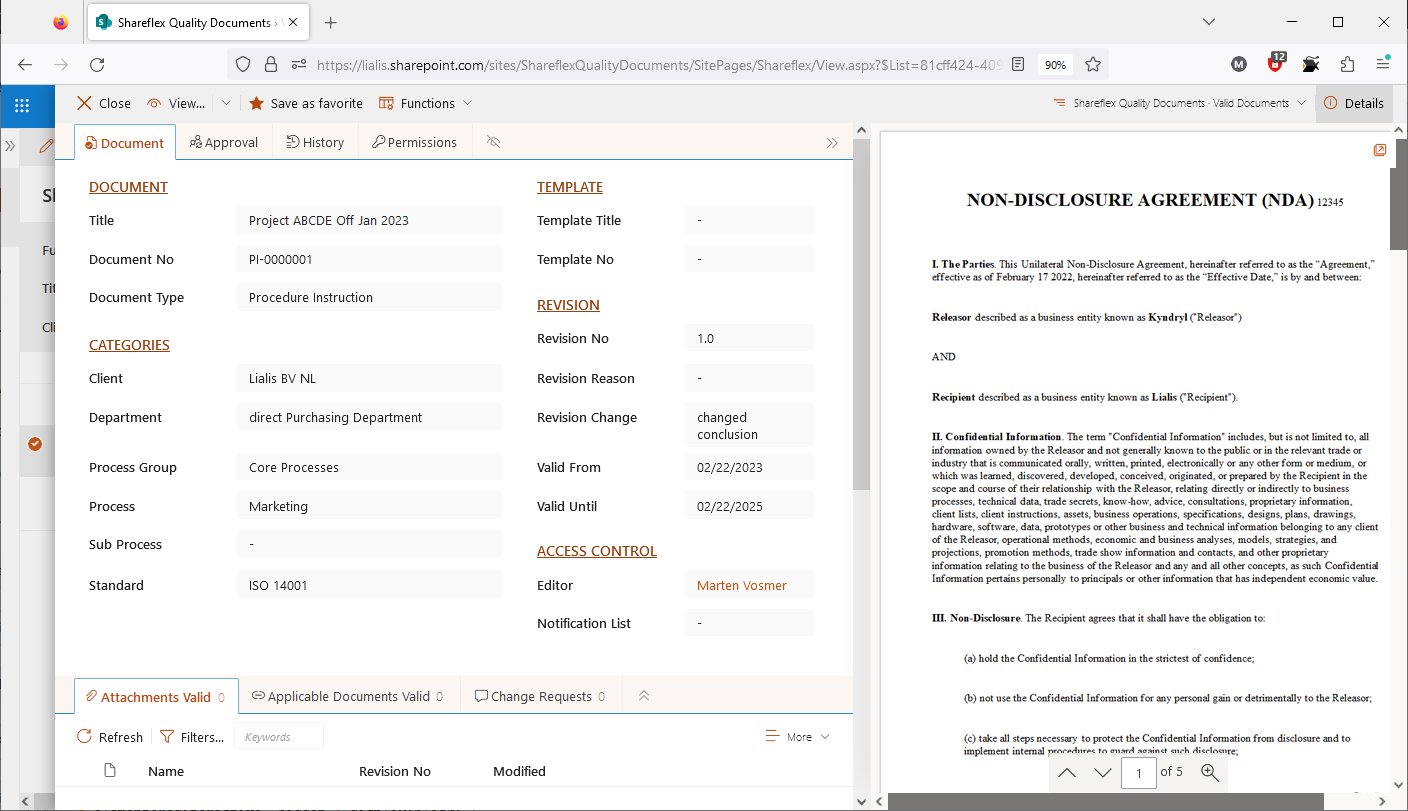Open the View dropdown arrow

coord(226,103)
